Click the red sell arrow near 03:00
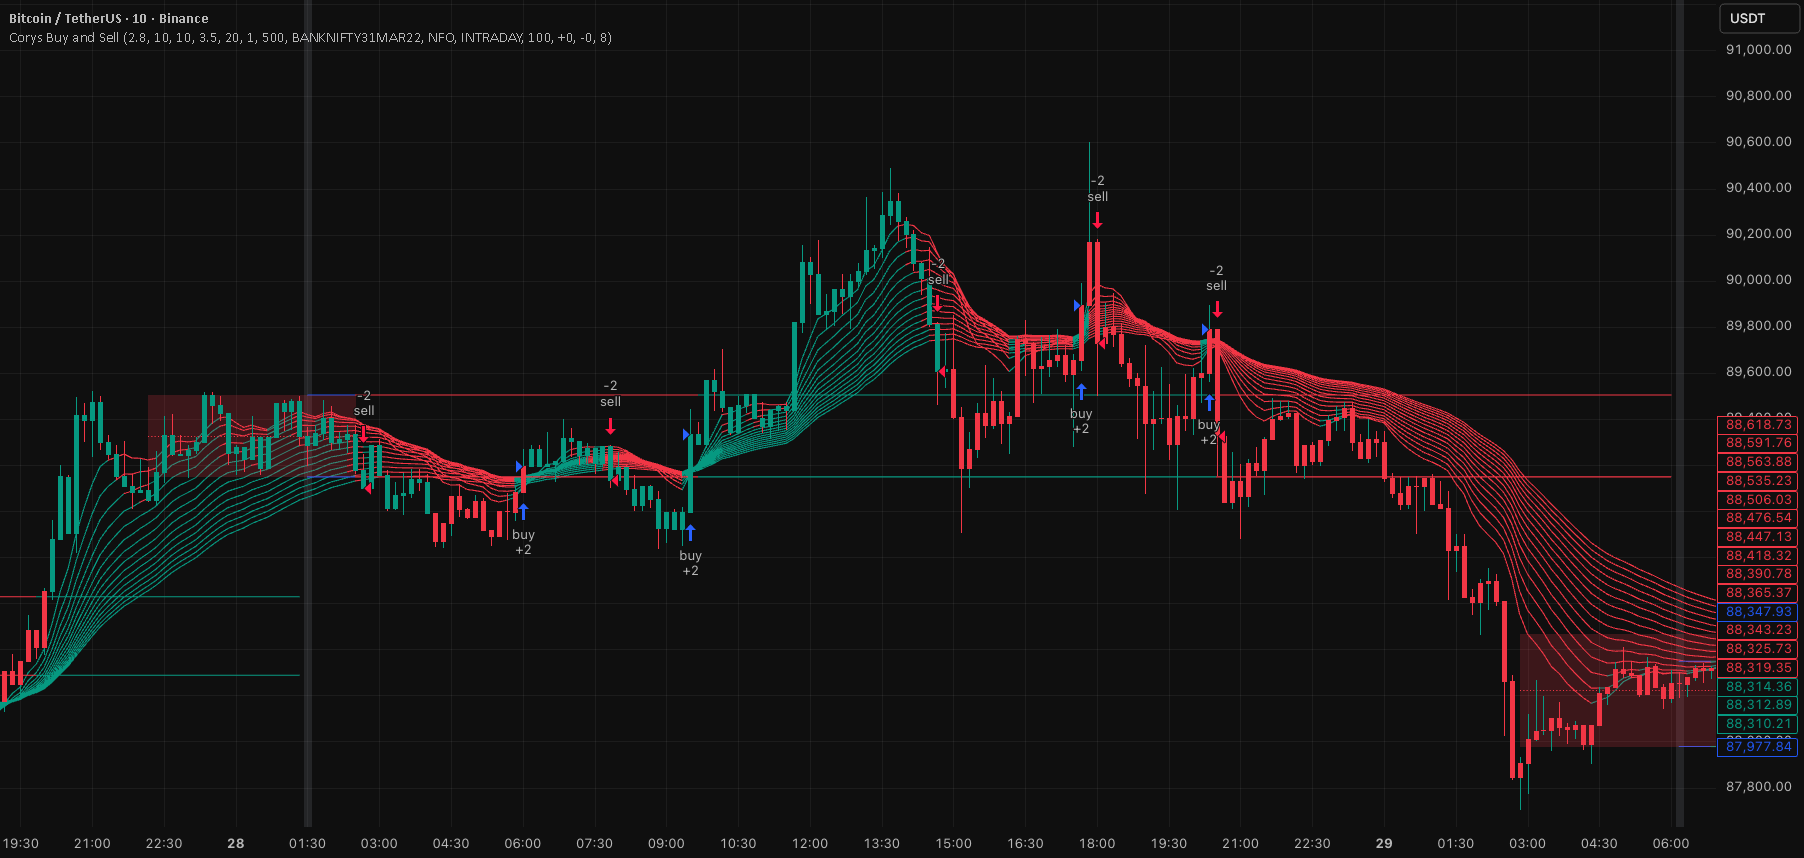The image size is (1804, 858). coord(364,433)
